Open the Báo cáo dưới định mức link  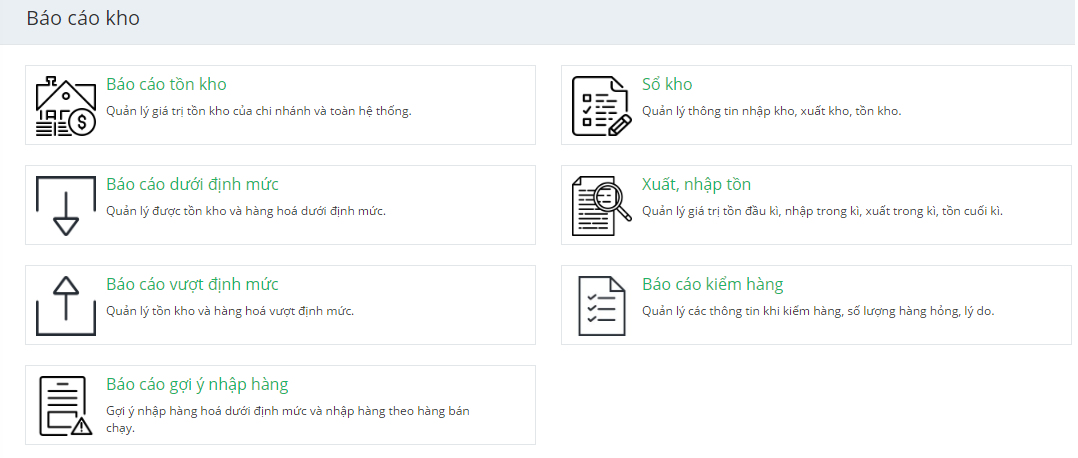(x=192, y=185)
